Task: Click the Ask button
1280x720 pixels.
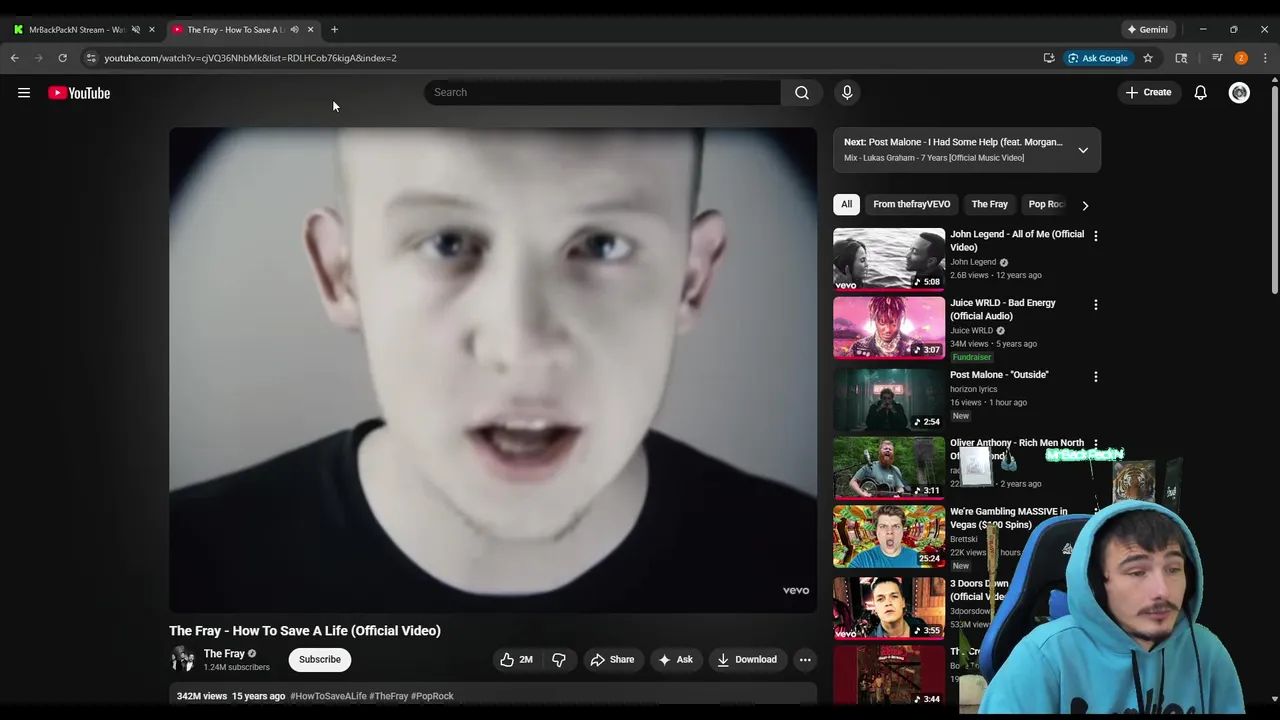Action: tap(675, 659)
